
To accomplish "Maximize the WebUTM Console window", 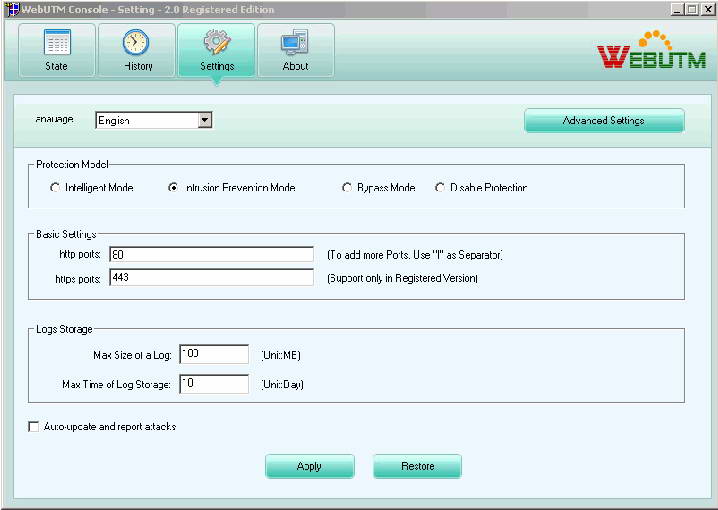I will tap(692, 9).
